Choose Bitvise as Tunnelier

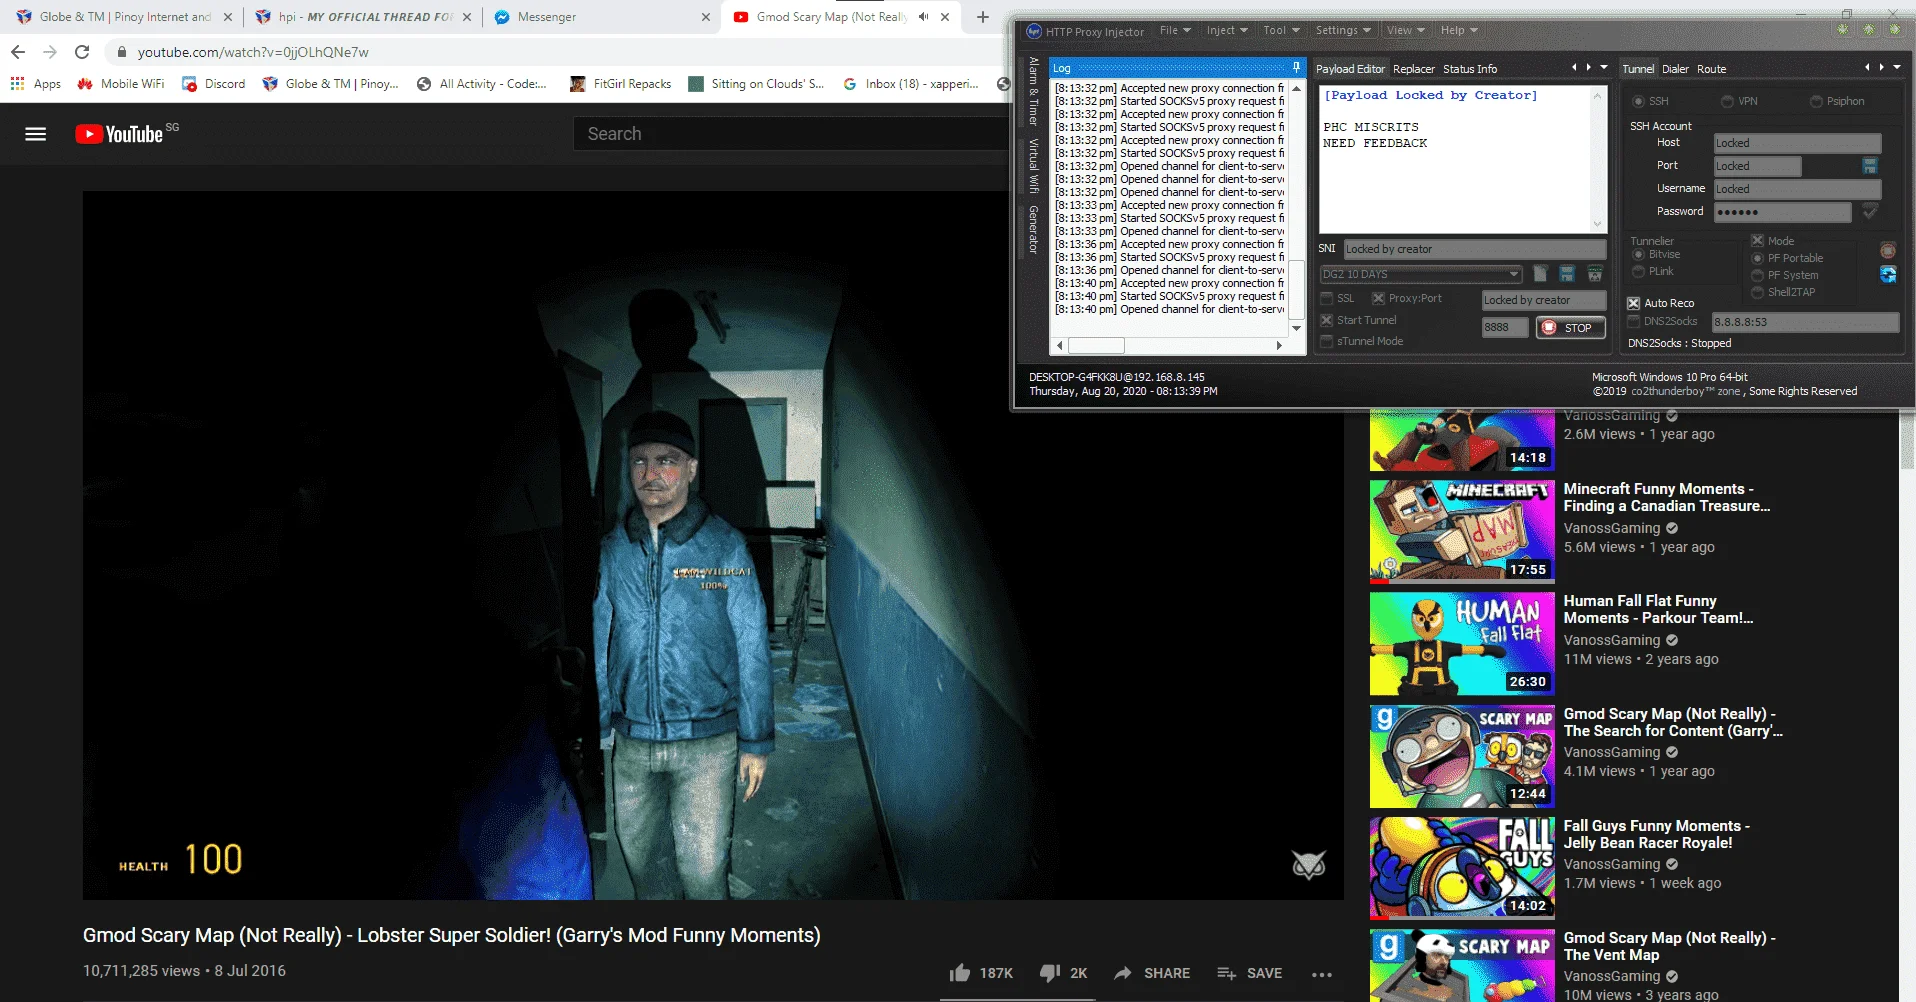[1638, 255]
